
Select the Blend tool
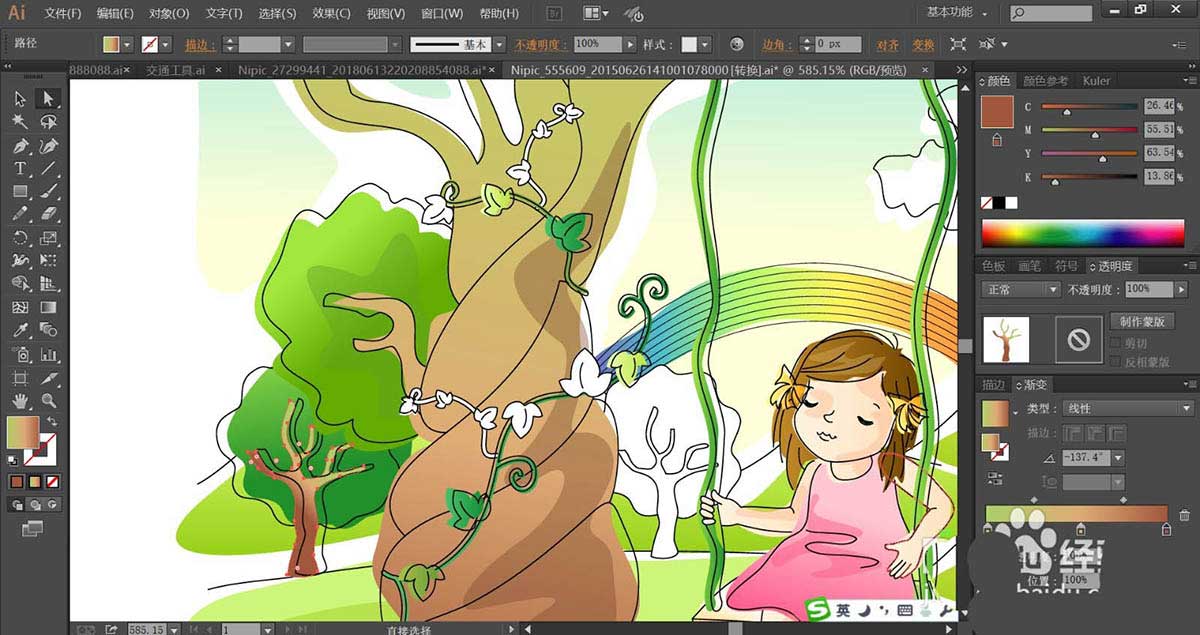48,330
